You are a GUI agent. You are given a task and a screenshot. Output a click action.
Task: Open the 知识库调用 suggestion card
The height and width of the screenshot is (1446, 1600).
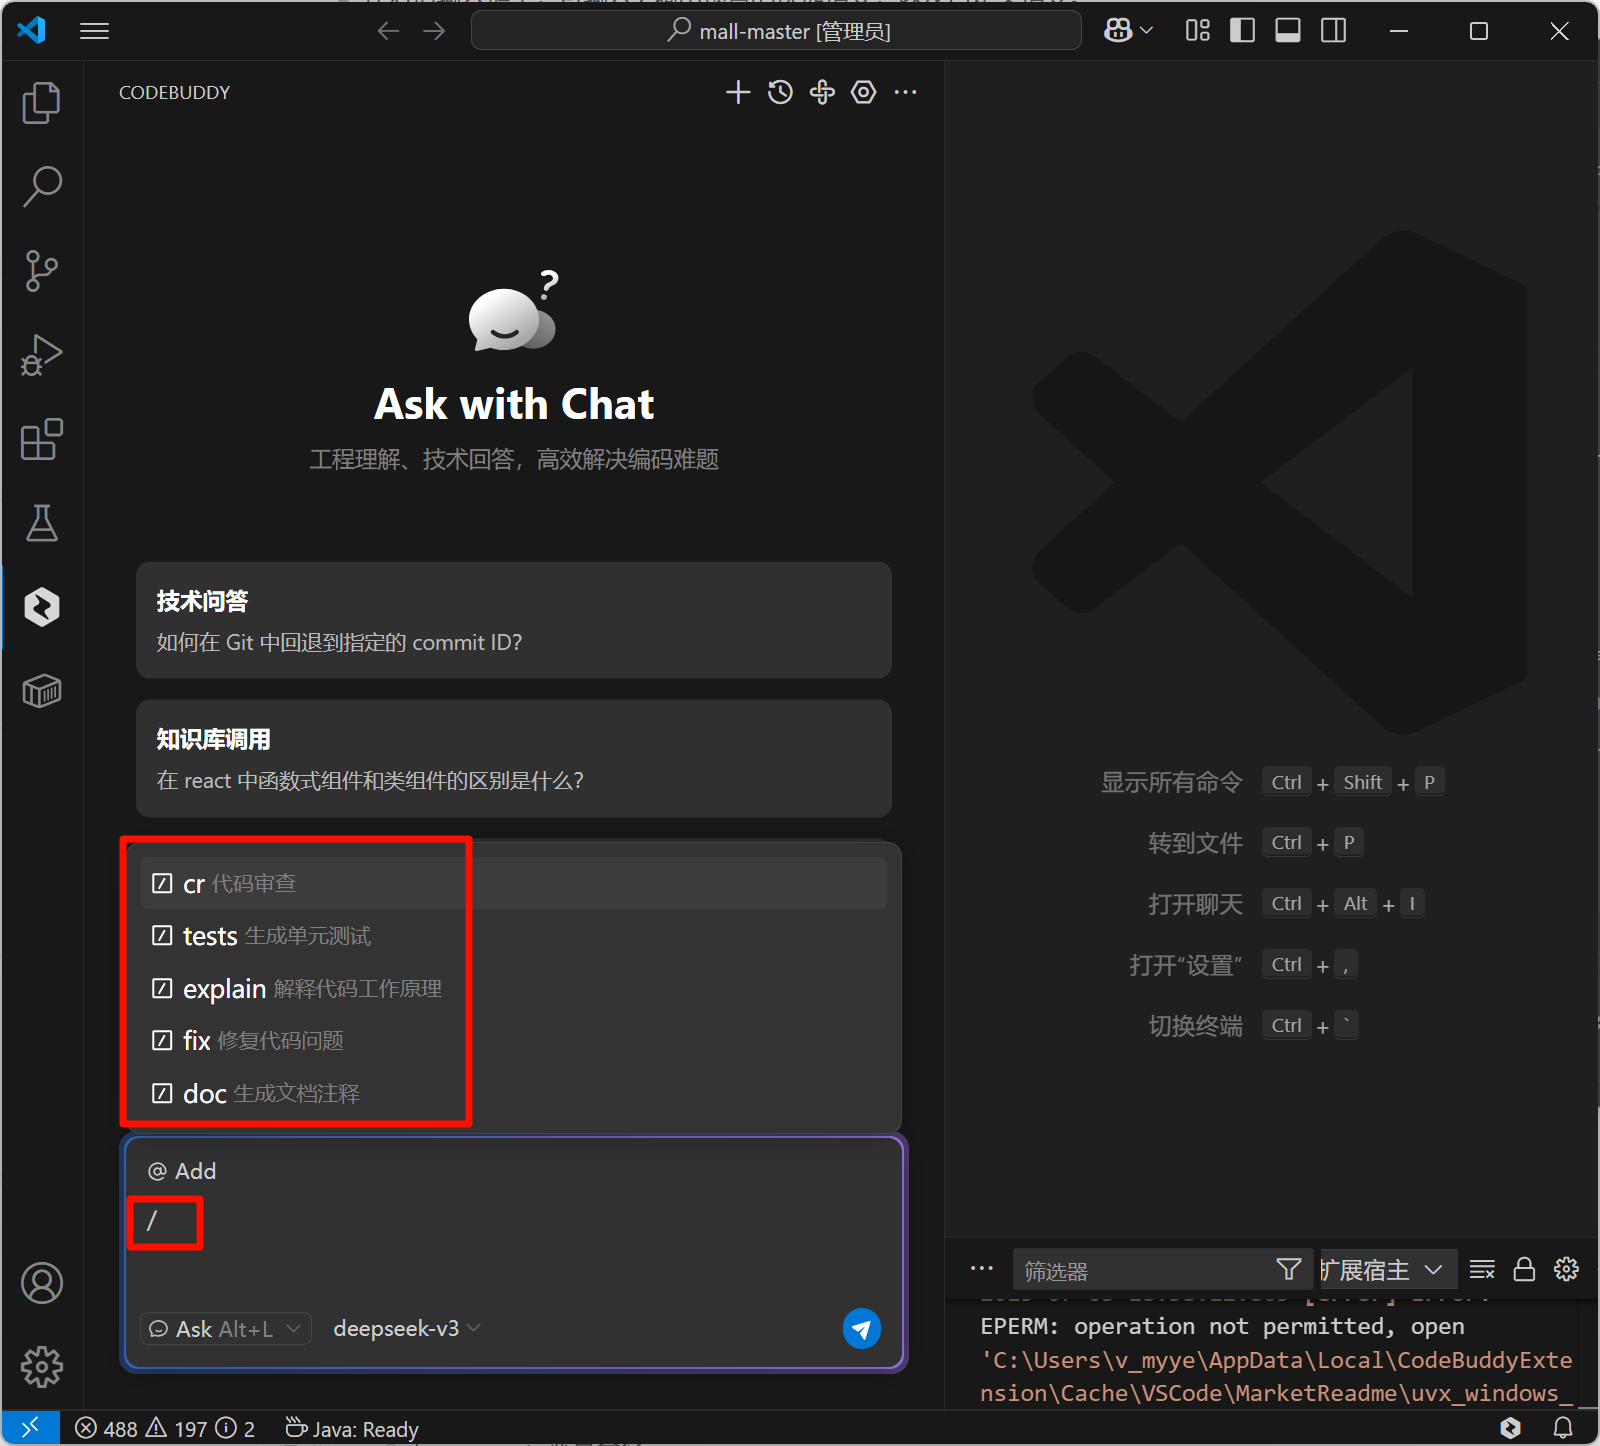click(513, 758)
